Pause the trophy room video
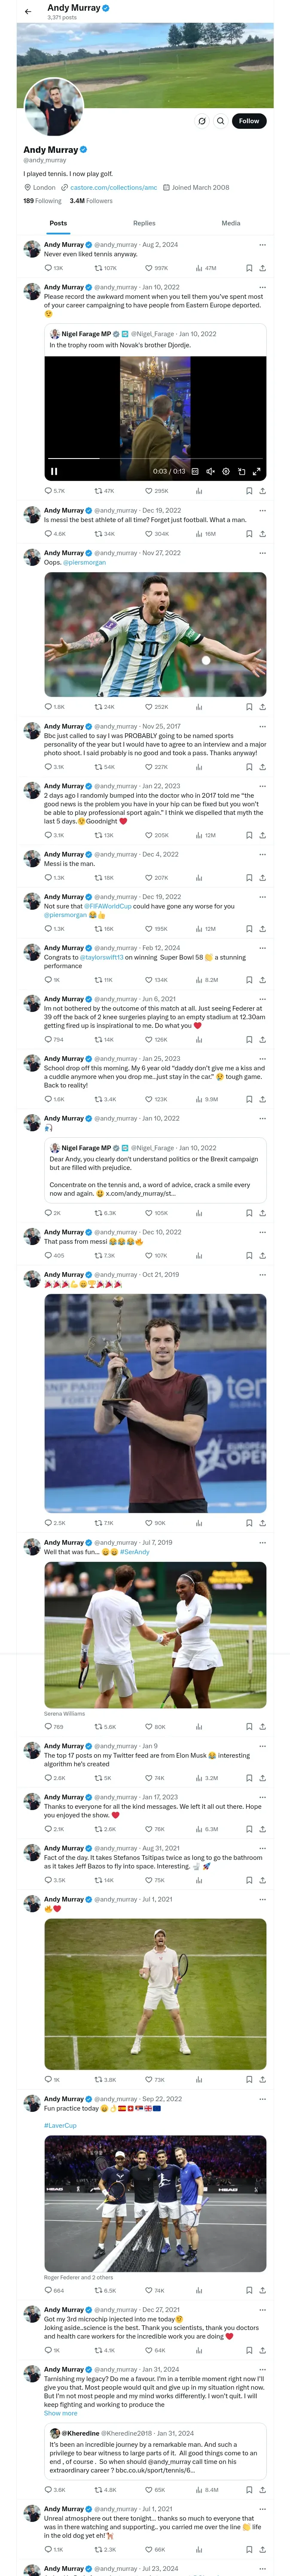 tap(54, 471)
